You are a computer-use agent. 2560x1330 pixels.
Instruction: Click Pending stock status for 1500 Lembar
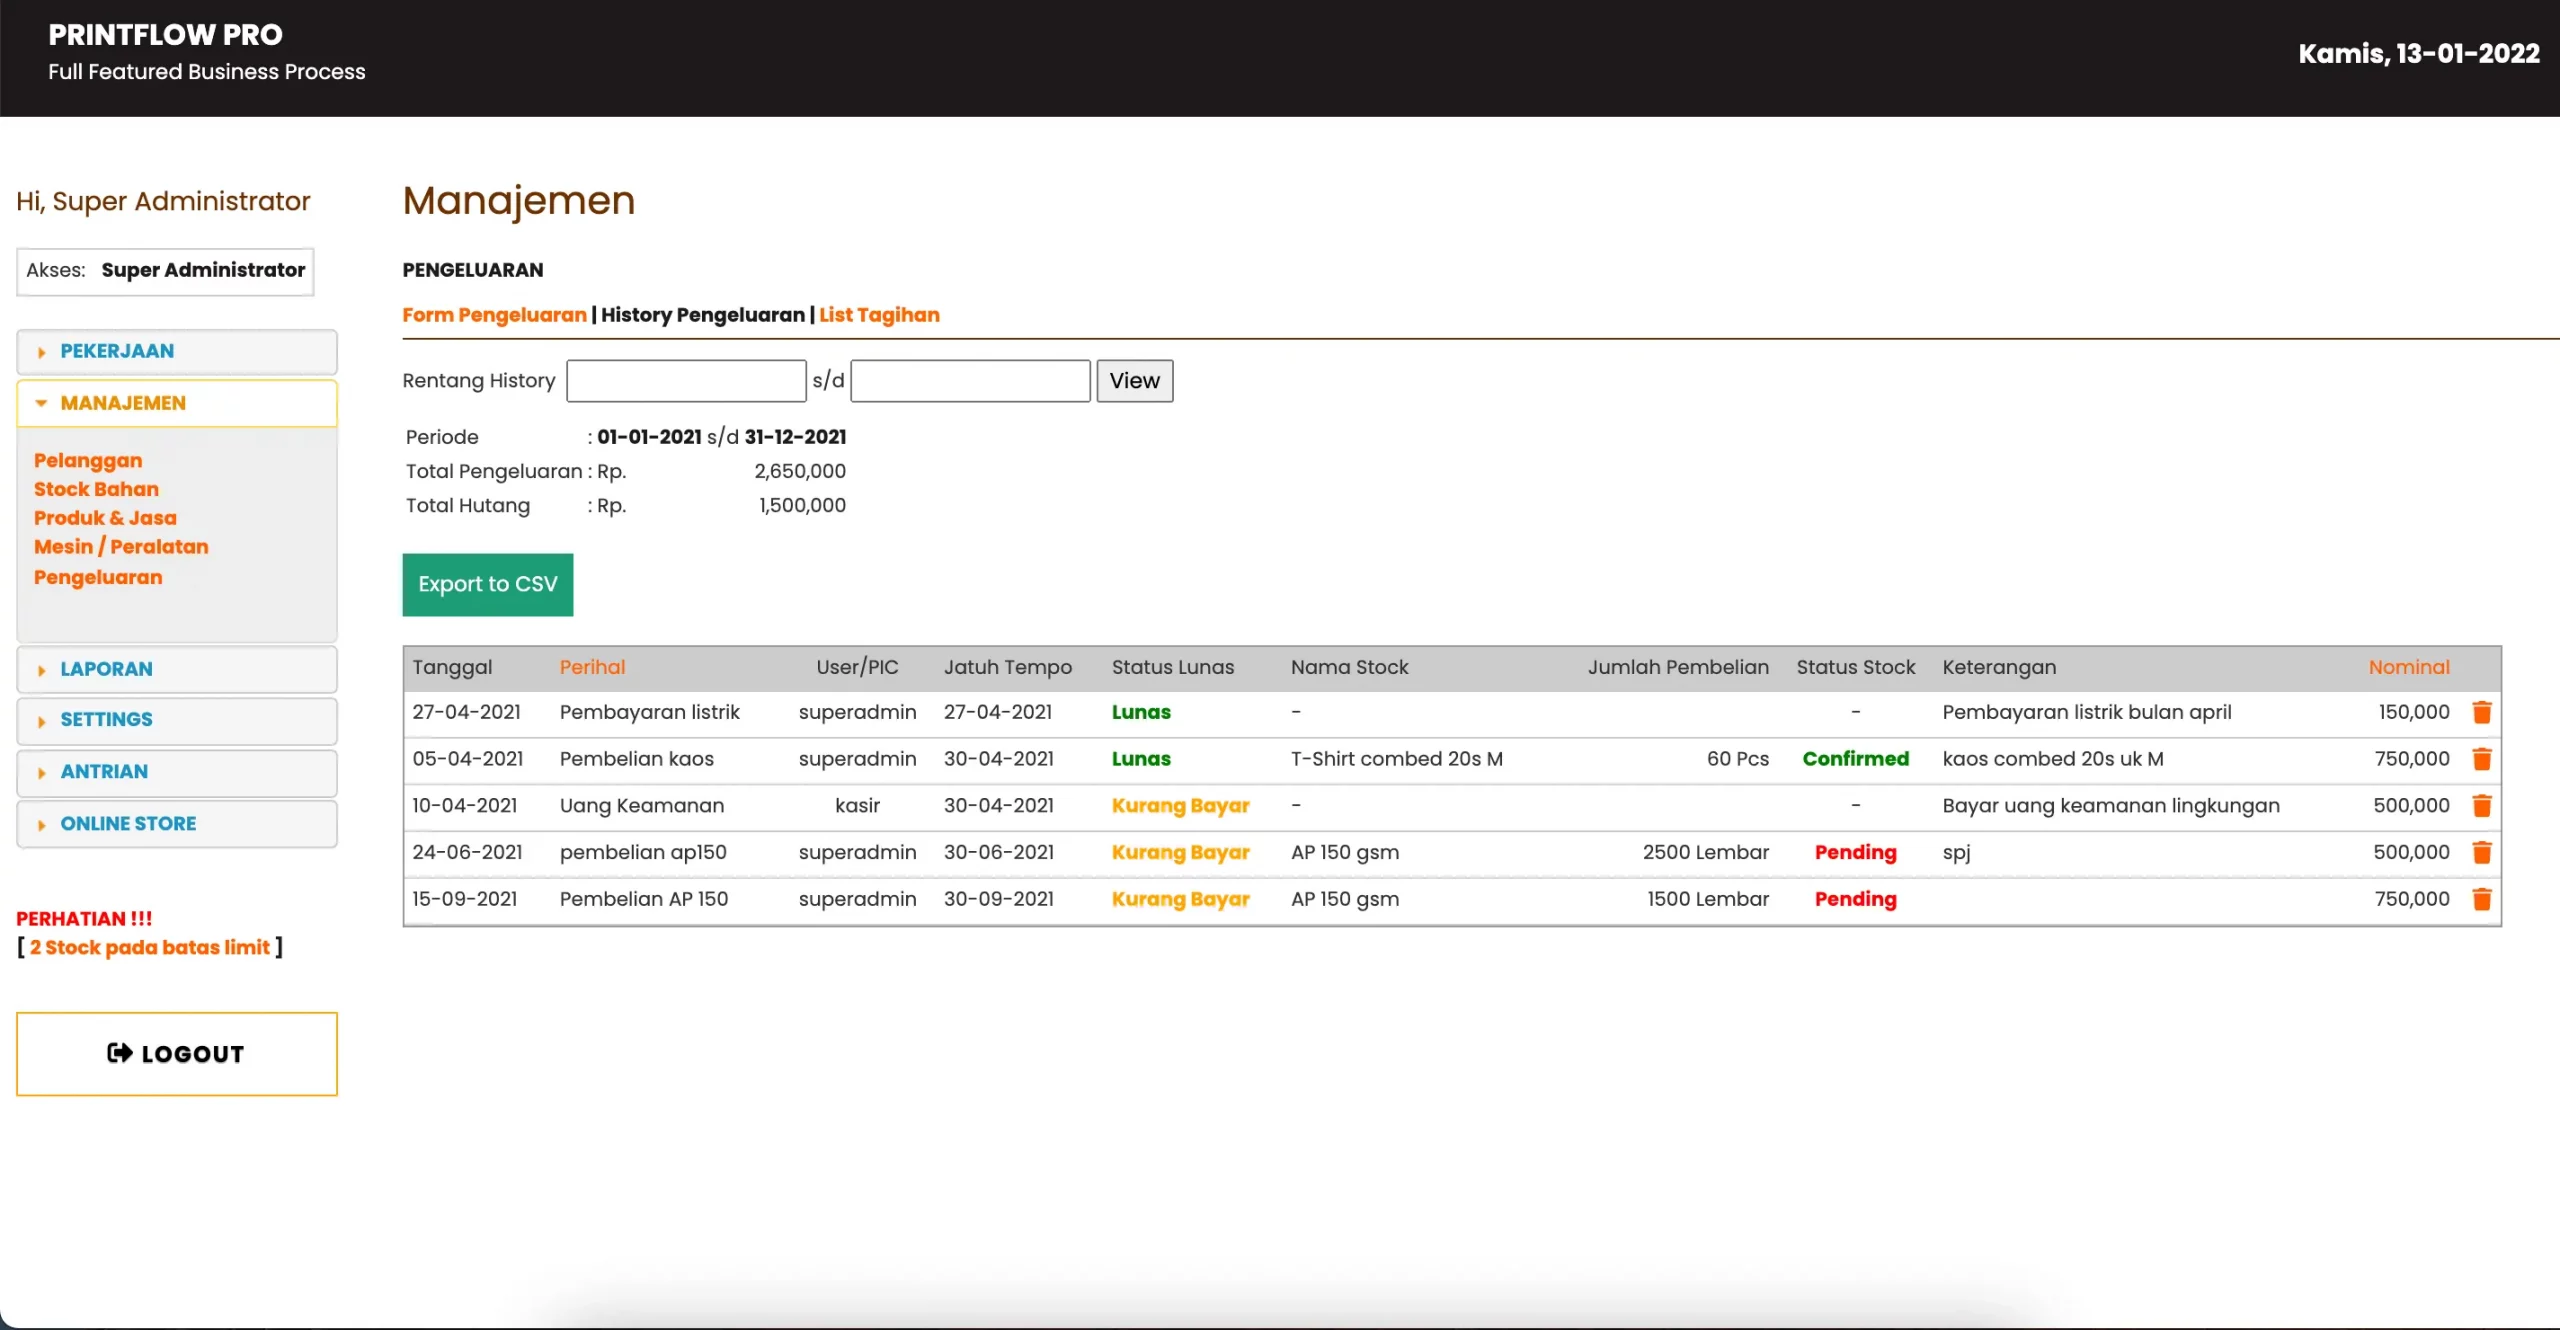click(x=1855, y=899)
